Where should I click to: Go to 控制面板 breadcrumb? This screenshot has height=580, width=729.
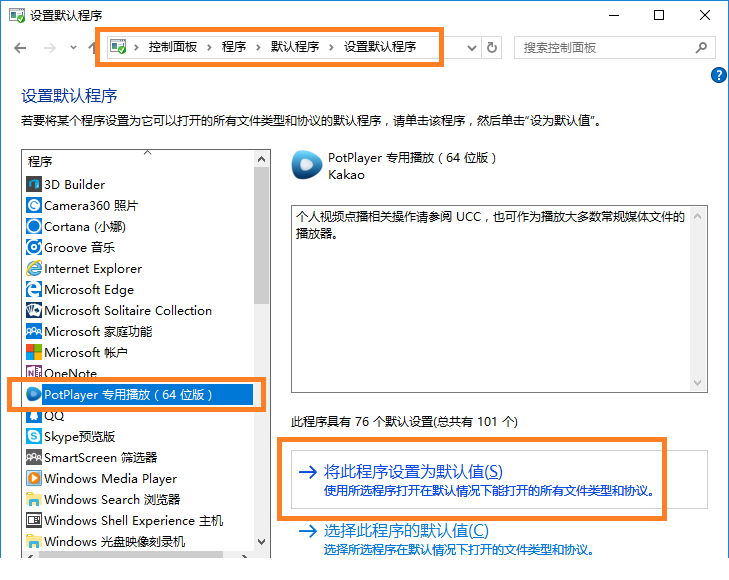tap(173, 47)
